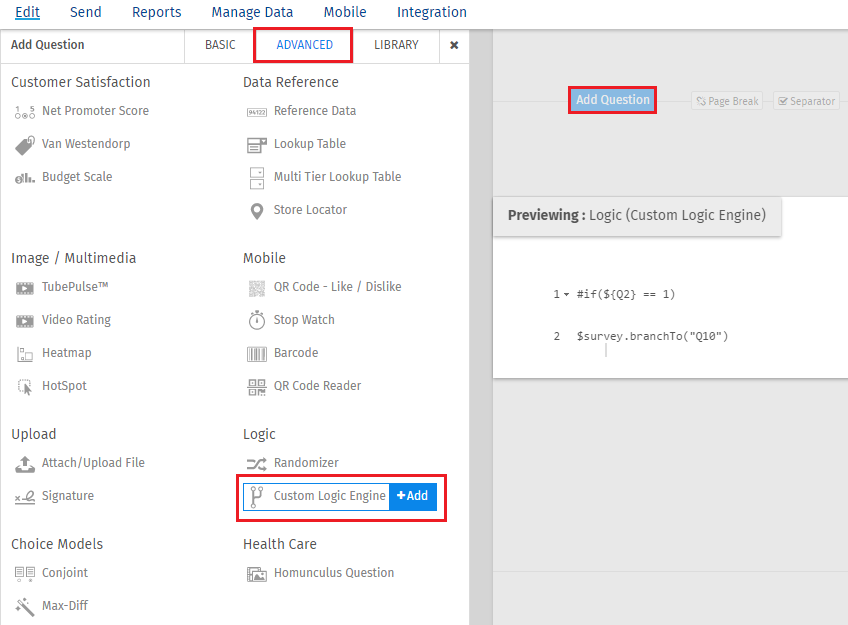
Task: Switch to the BASIC tab
Action: pos(220,45)
